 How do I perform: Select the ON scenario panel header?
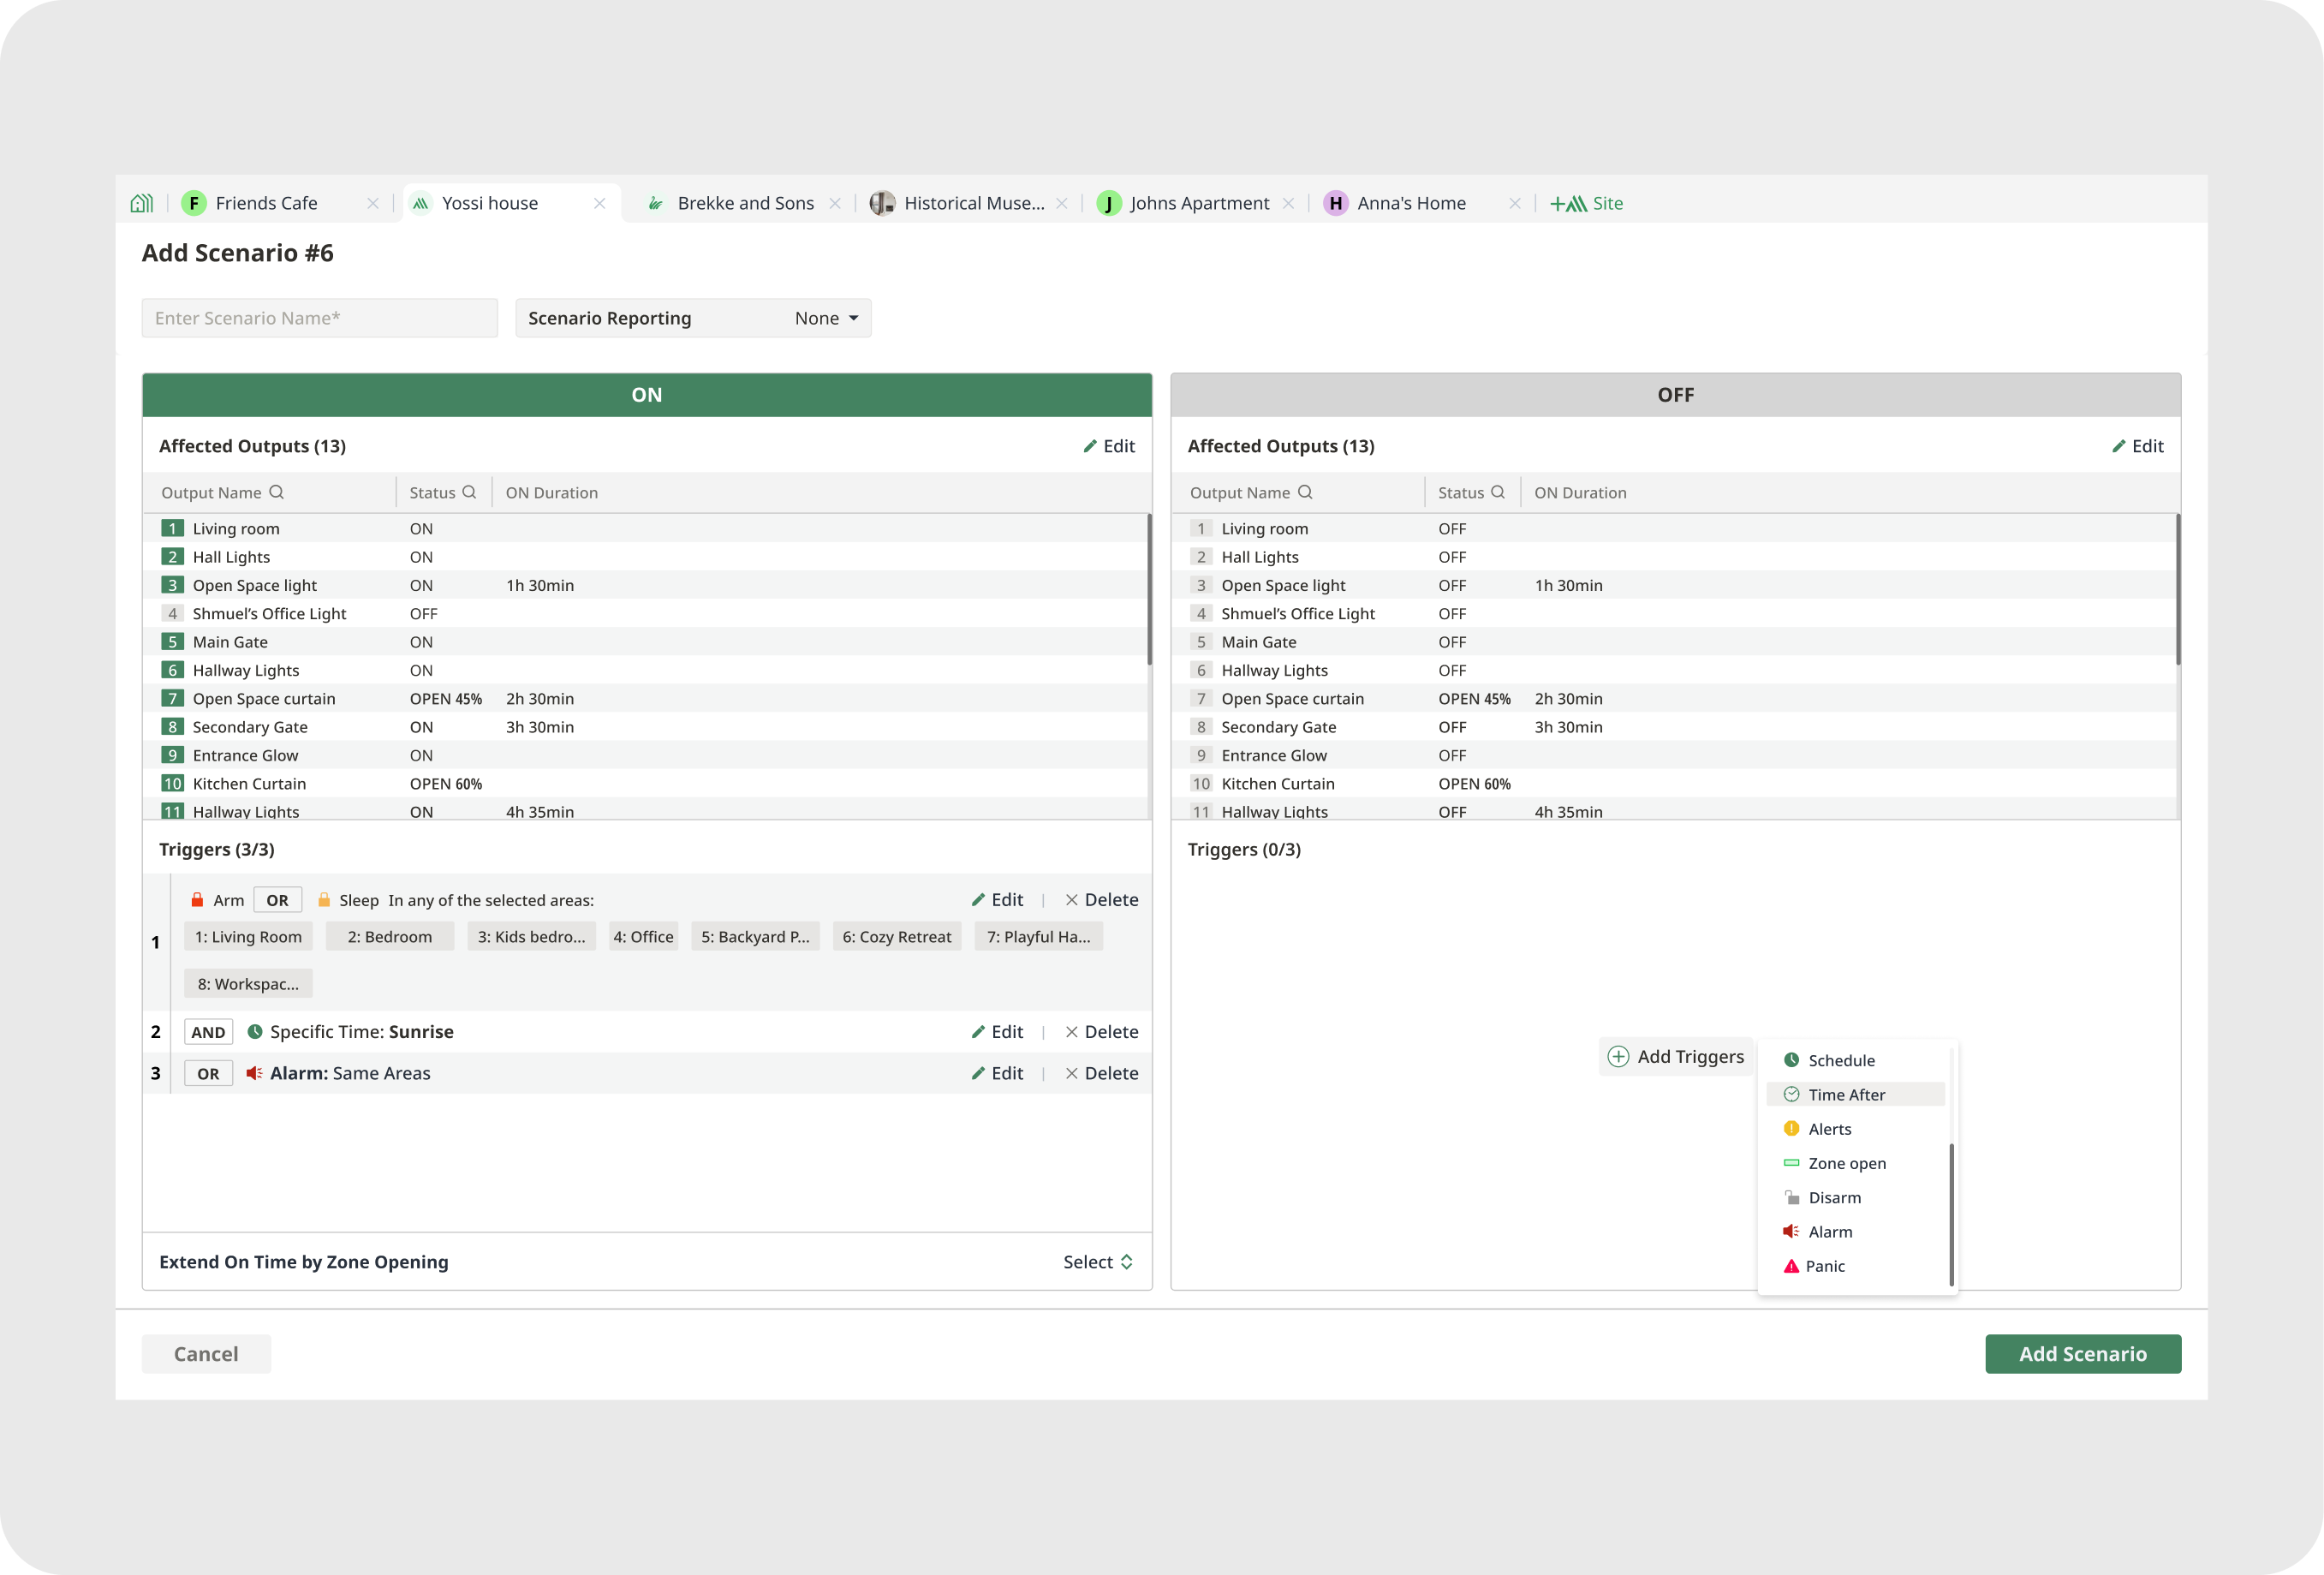647,395
